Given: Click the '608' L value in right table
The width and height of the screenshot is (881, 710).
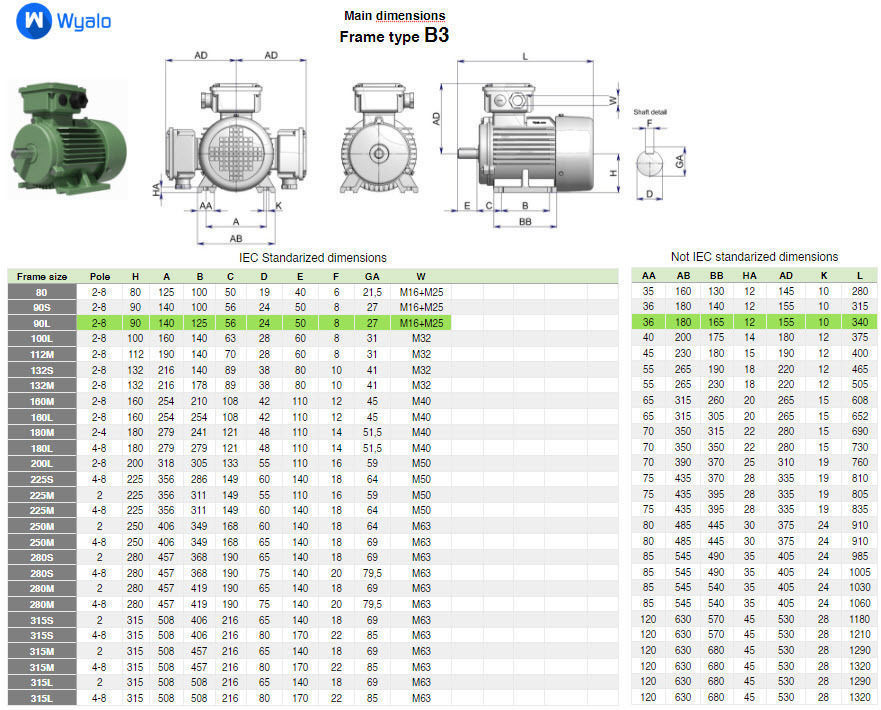Looking at the screenshot, I should [x=860, y=400].
